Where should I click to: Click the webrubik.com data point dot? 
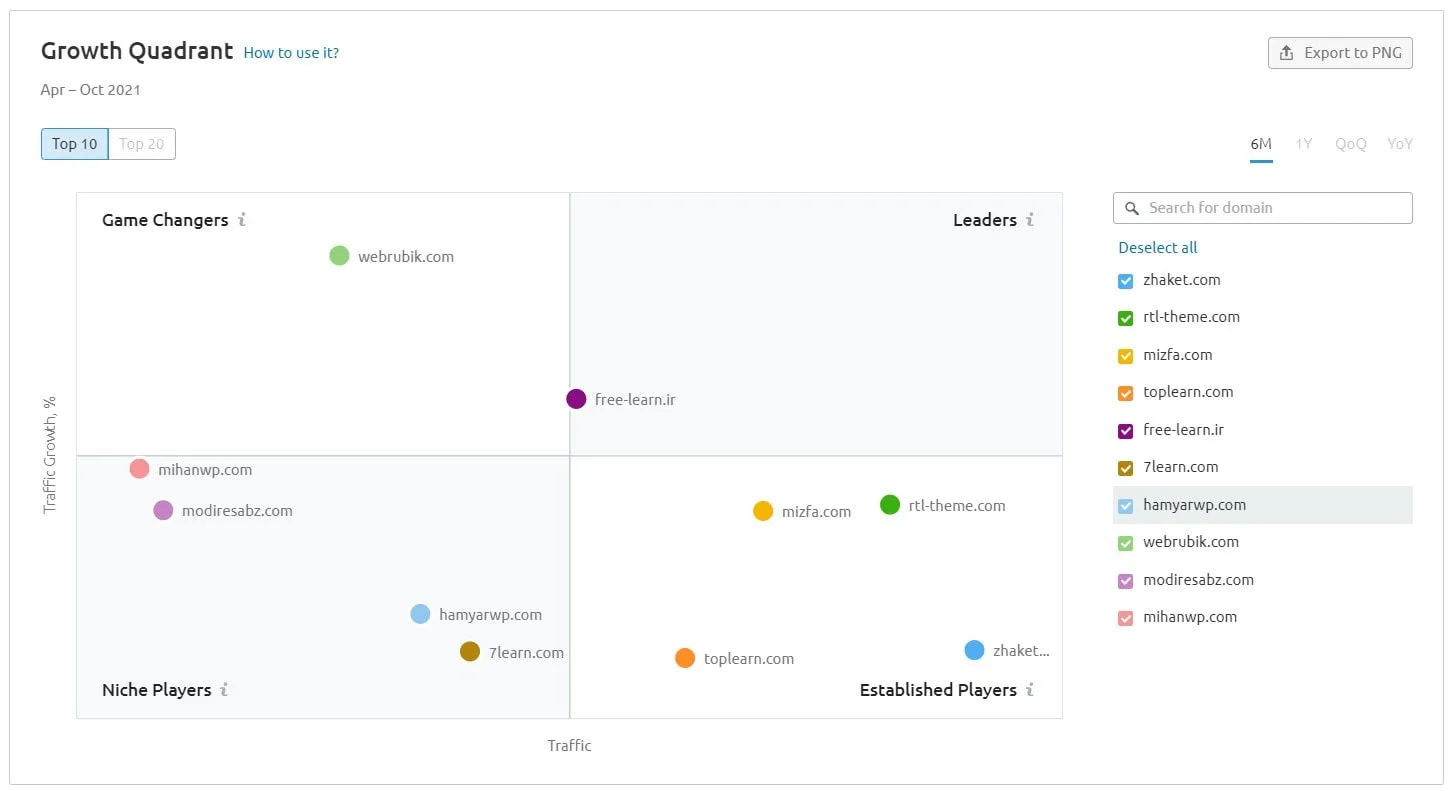(339, 256)
